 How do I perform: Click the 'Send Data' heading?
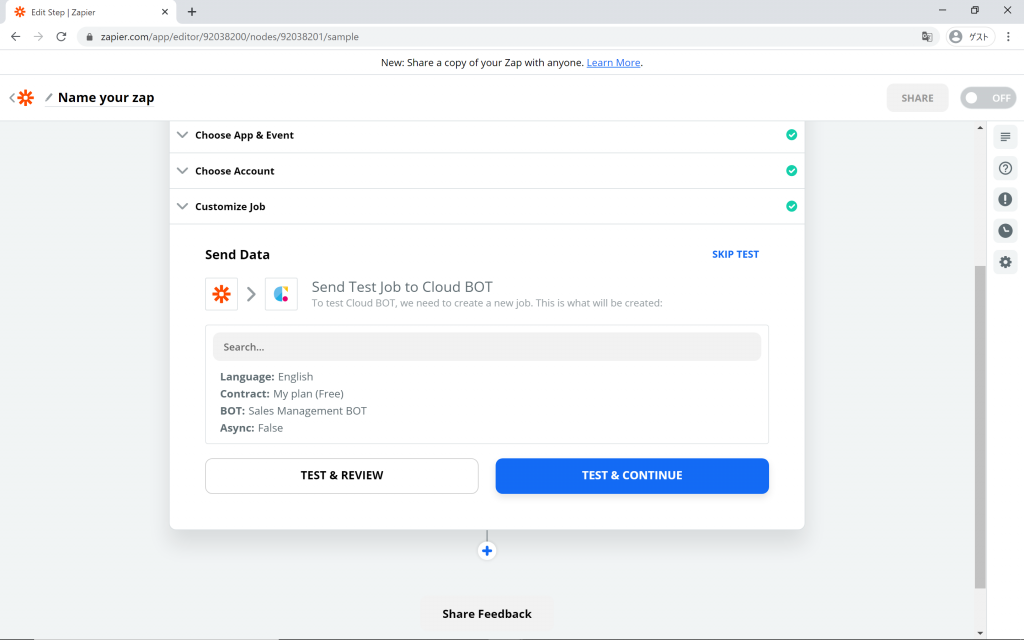pyautogui.click(x=237, y=255)
